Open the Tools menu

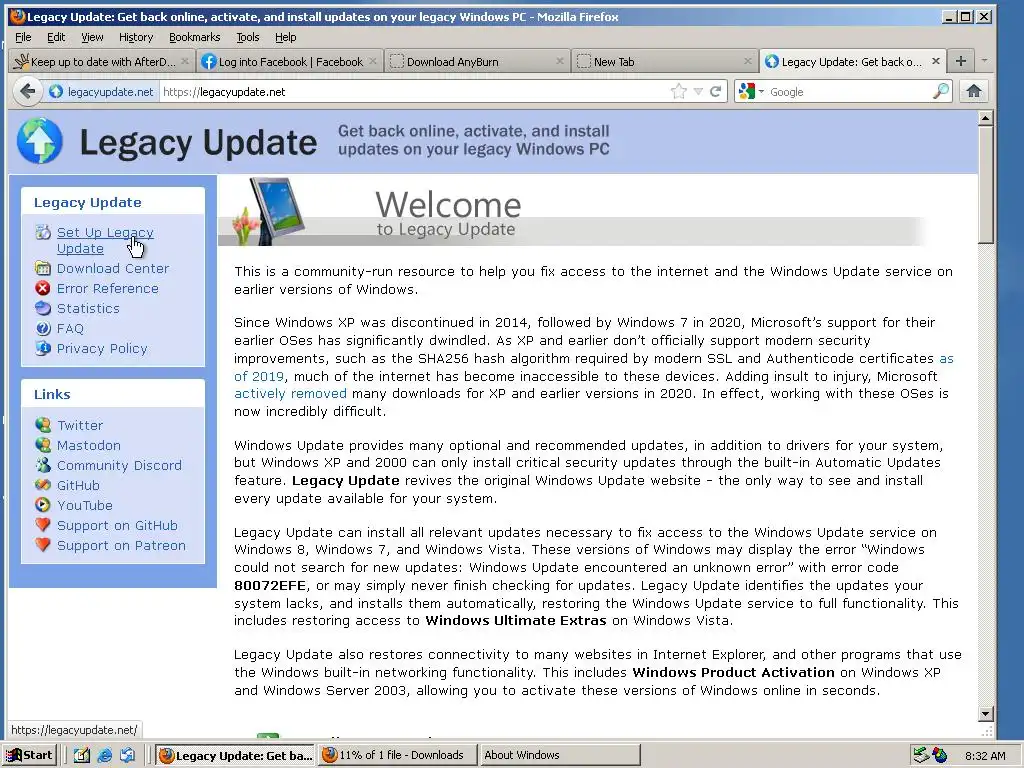click(x=248, y=37)
